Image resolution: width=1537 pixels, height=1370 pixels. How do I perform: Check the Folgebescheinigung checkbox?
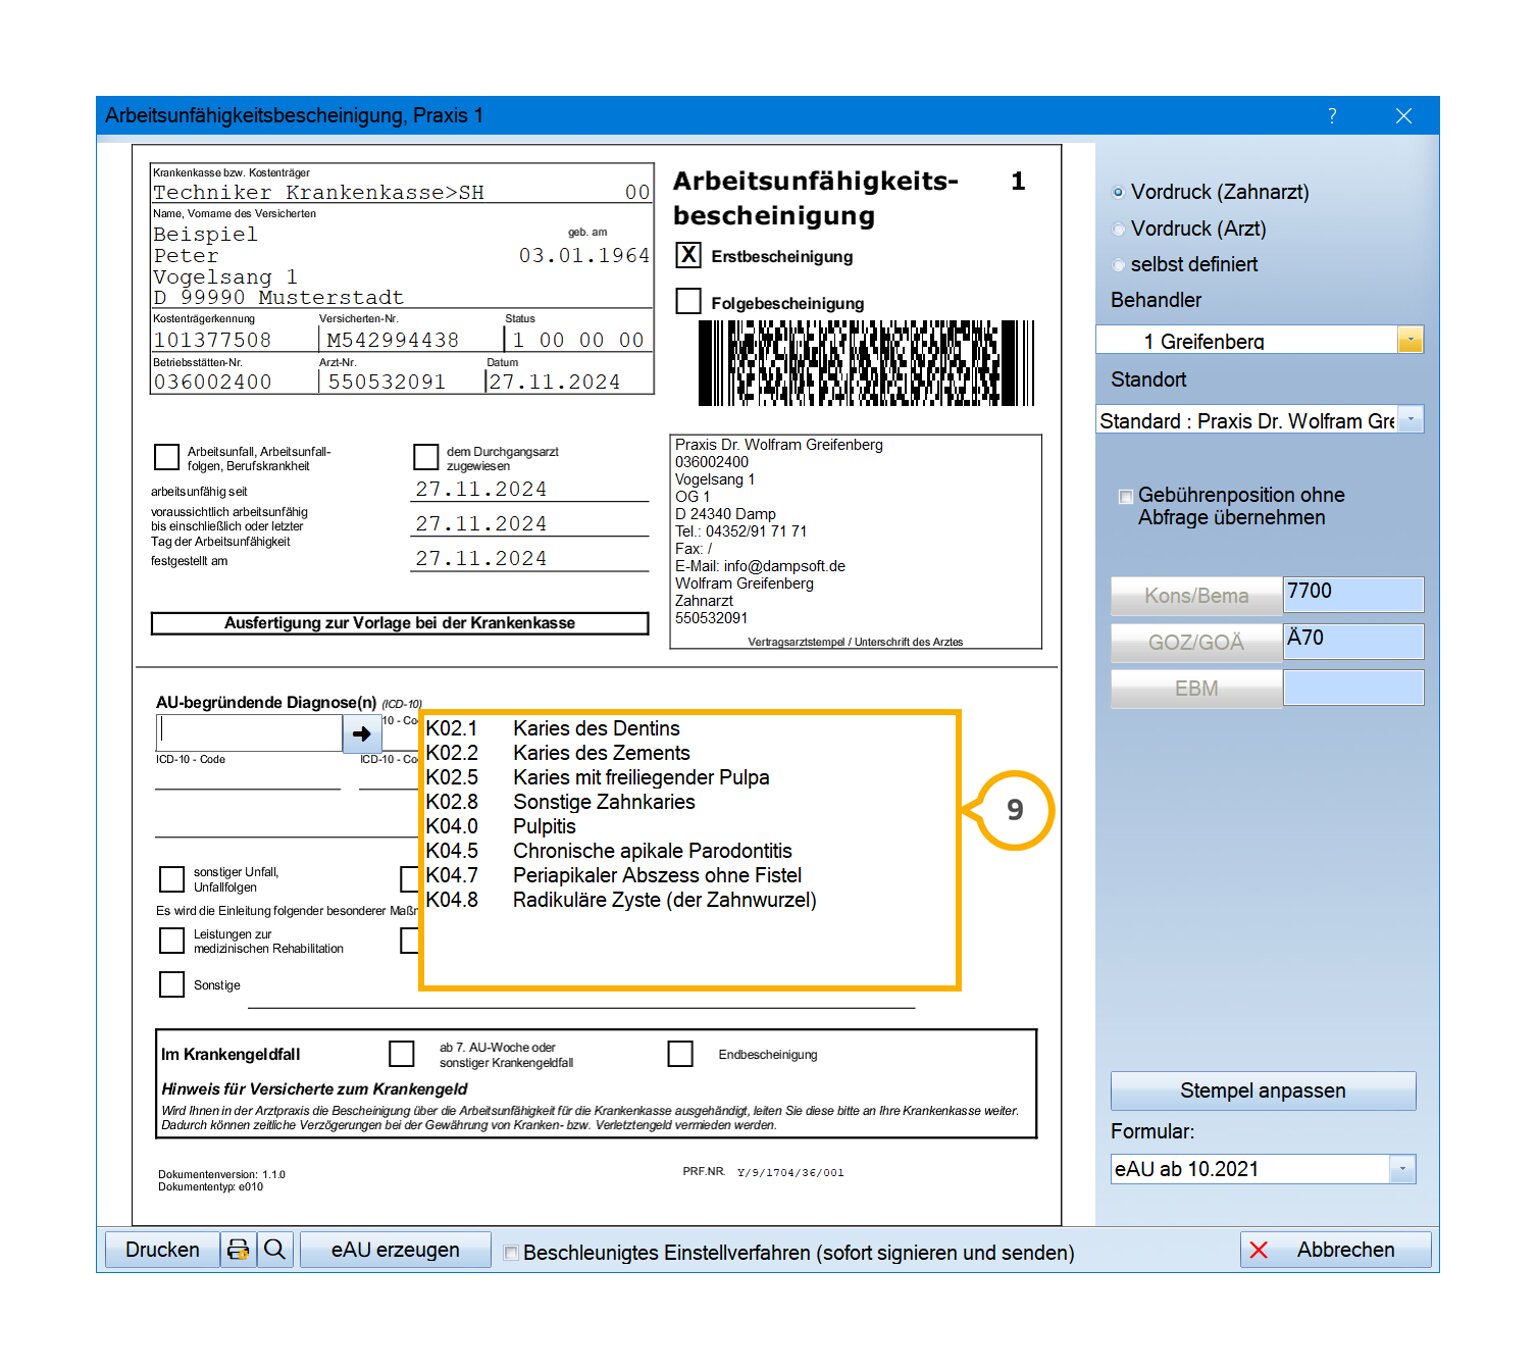[x=688, y=301]
